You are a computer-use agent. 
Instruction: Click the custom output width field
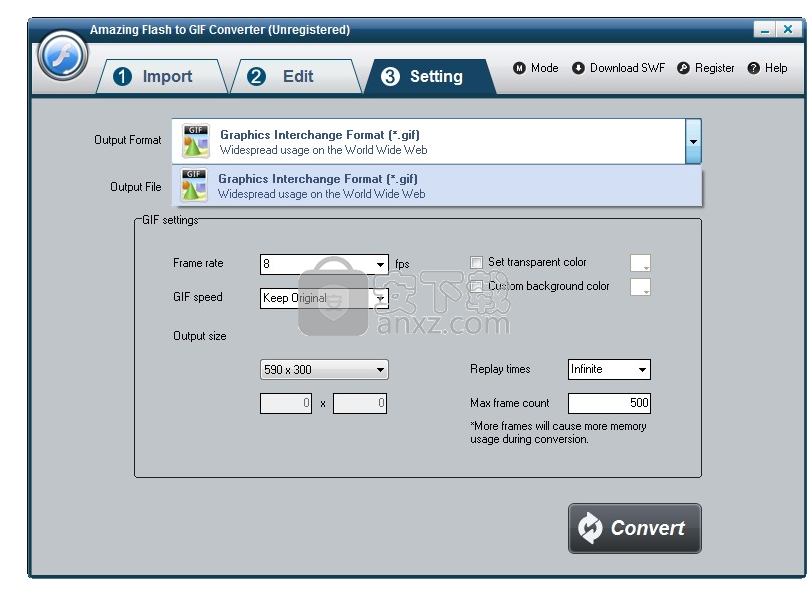tap(286, 403)
